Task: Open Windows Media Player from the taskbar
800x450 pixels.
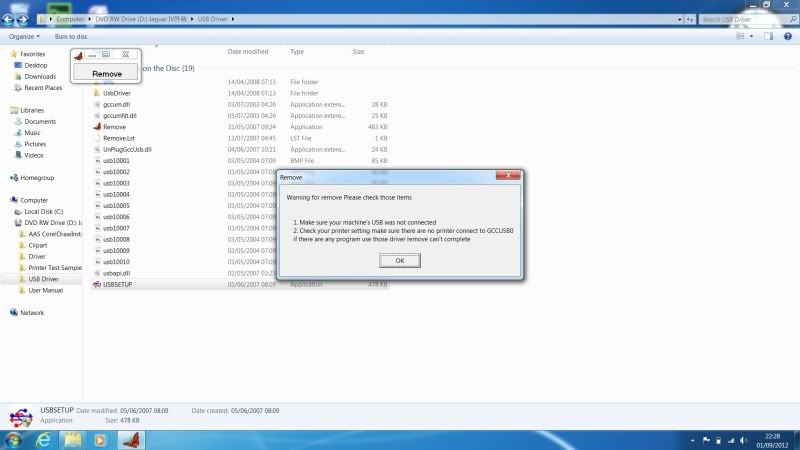Action: pos(100,440)
